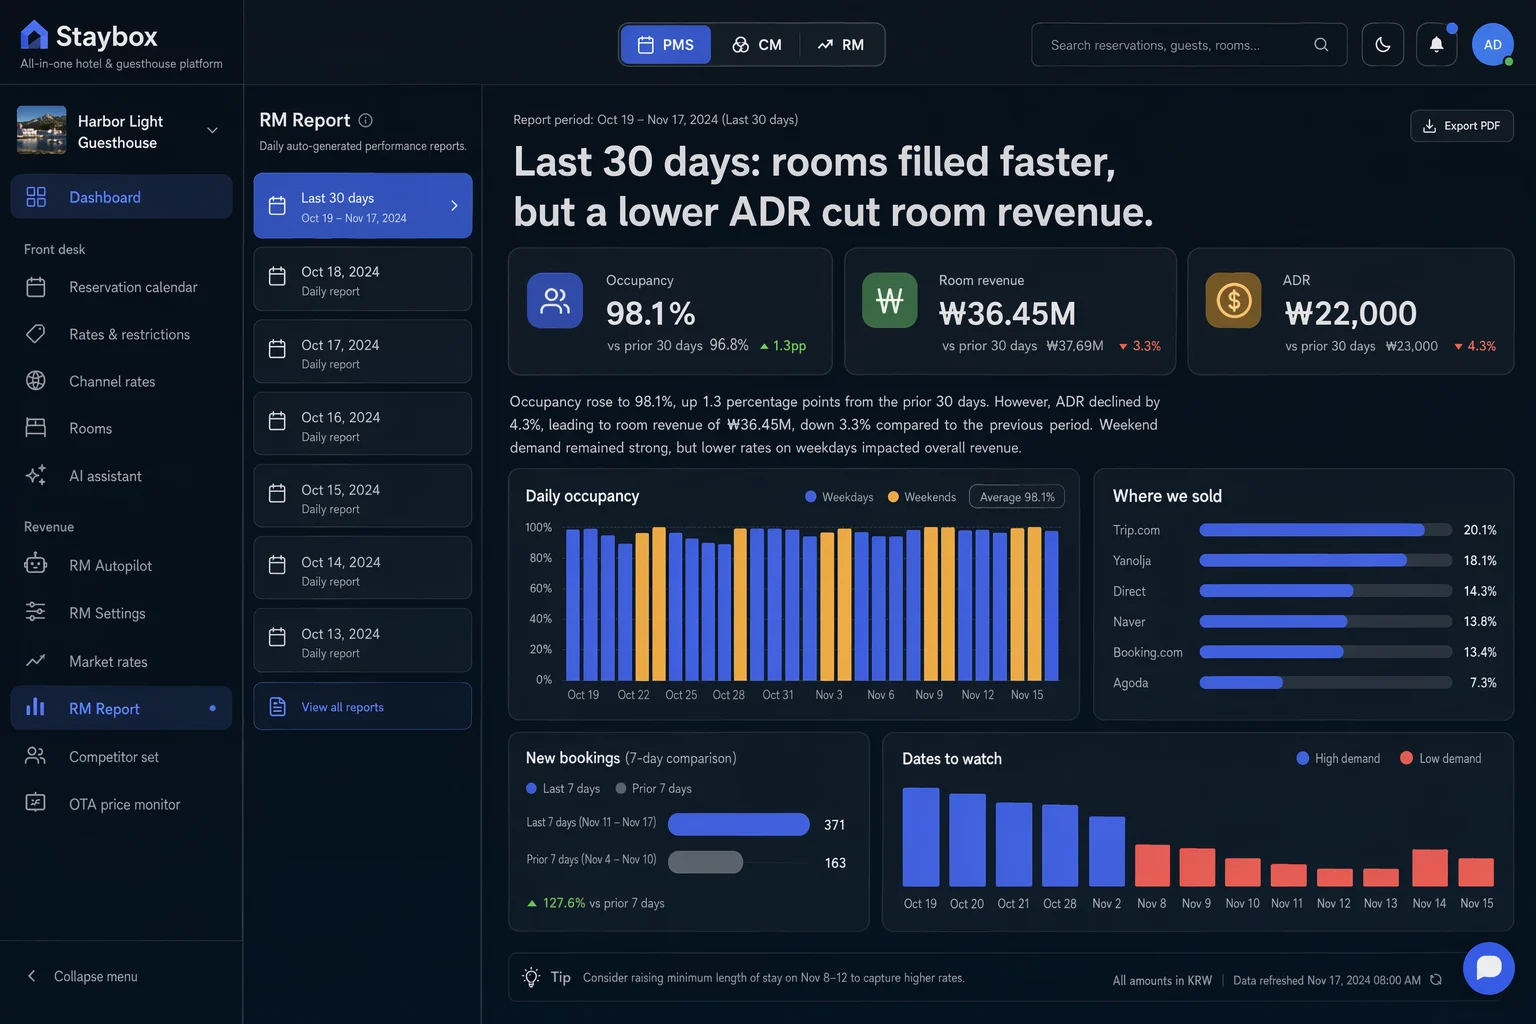This screenshot has width=1536, height=1024.
Task: Click the OTA price monitor icon
Action: coord(36,803)
